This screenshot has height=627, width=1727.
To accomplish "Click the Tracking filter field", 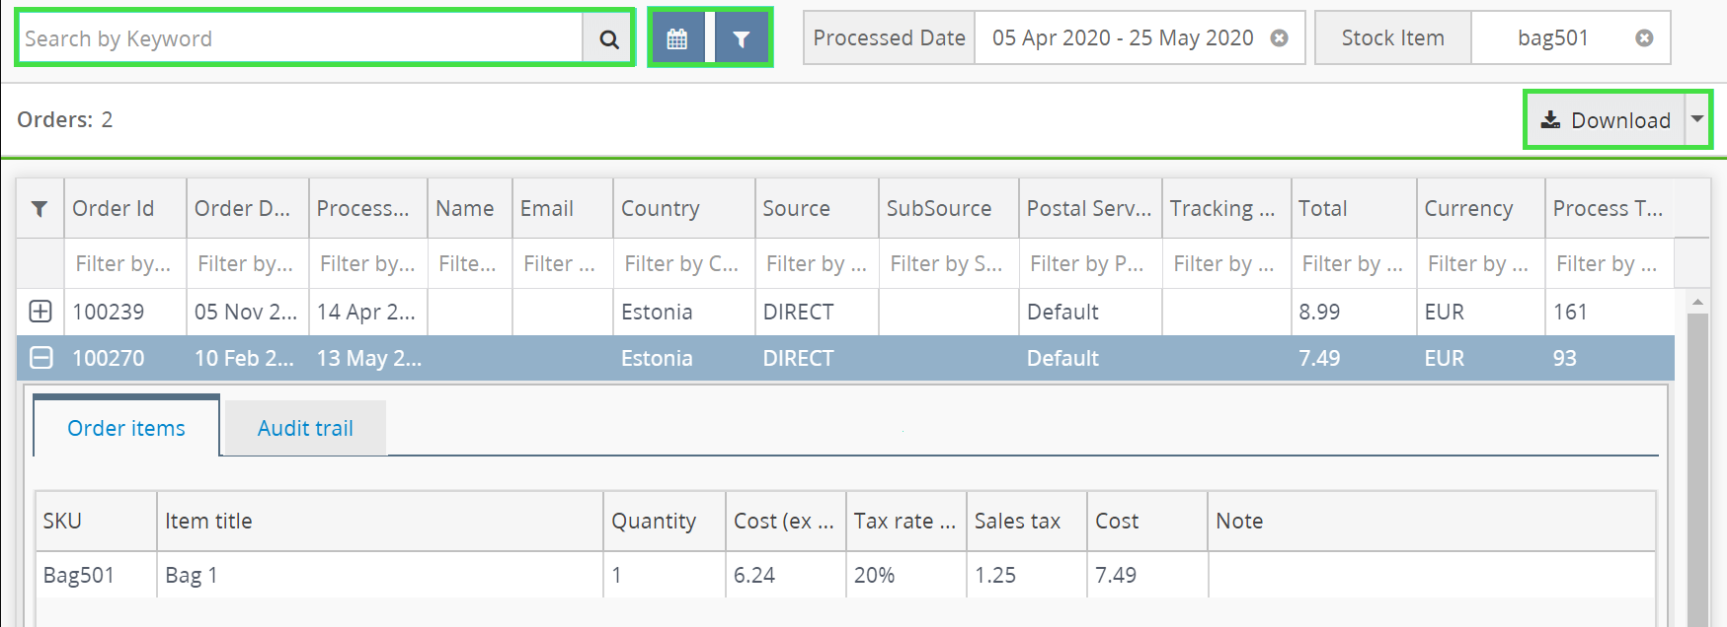I will pyautogui.click(x=1226, y=263).
